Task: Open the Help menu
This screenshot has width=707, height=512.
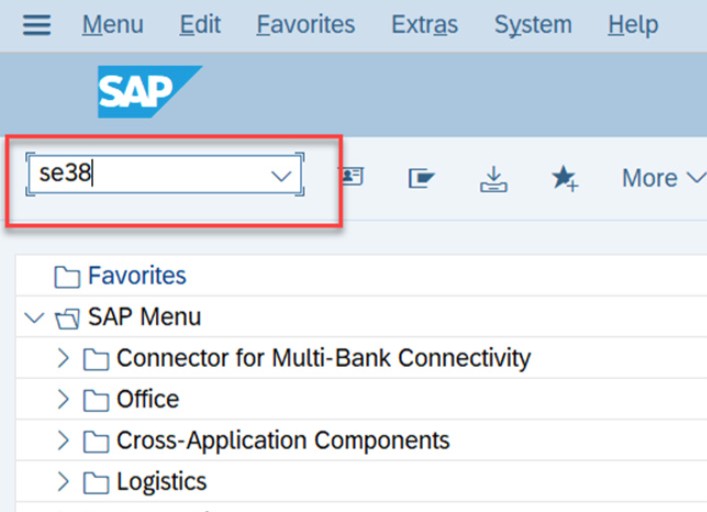Action: pyautogui.click(x=633, y=25)
